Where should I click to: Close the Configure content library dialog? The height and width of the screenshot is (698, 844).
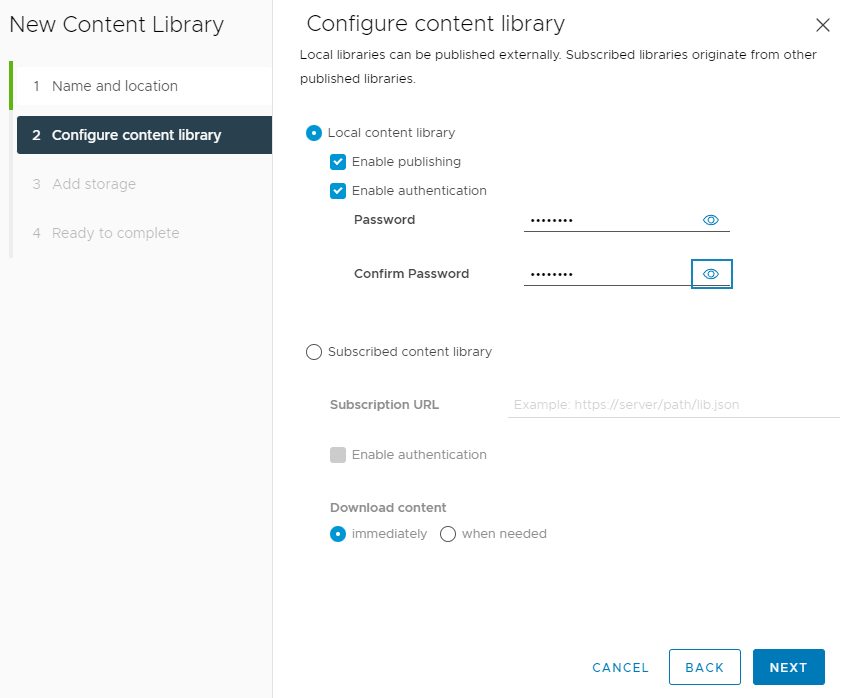tap(822, 25)
